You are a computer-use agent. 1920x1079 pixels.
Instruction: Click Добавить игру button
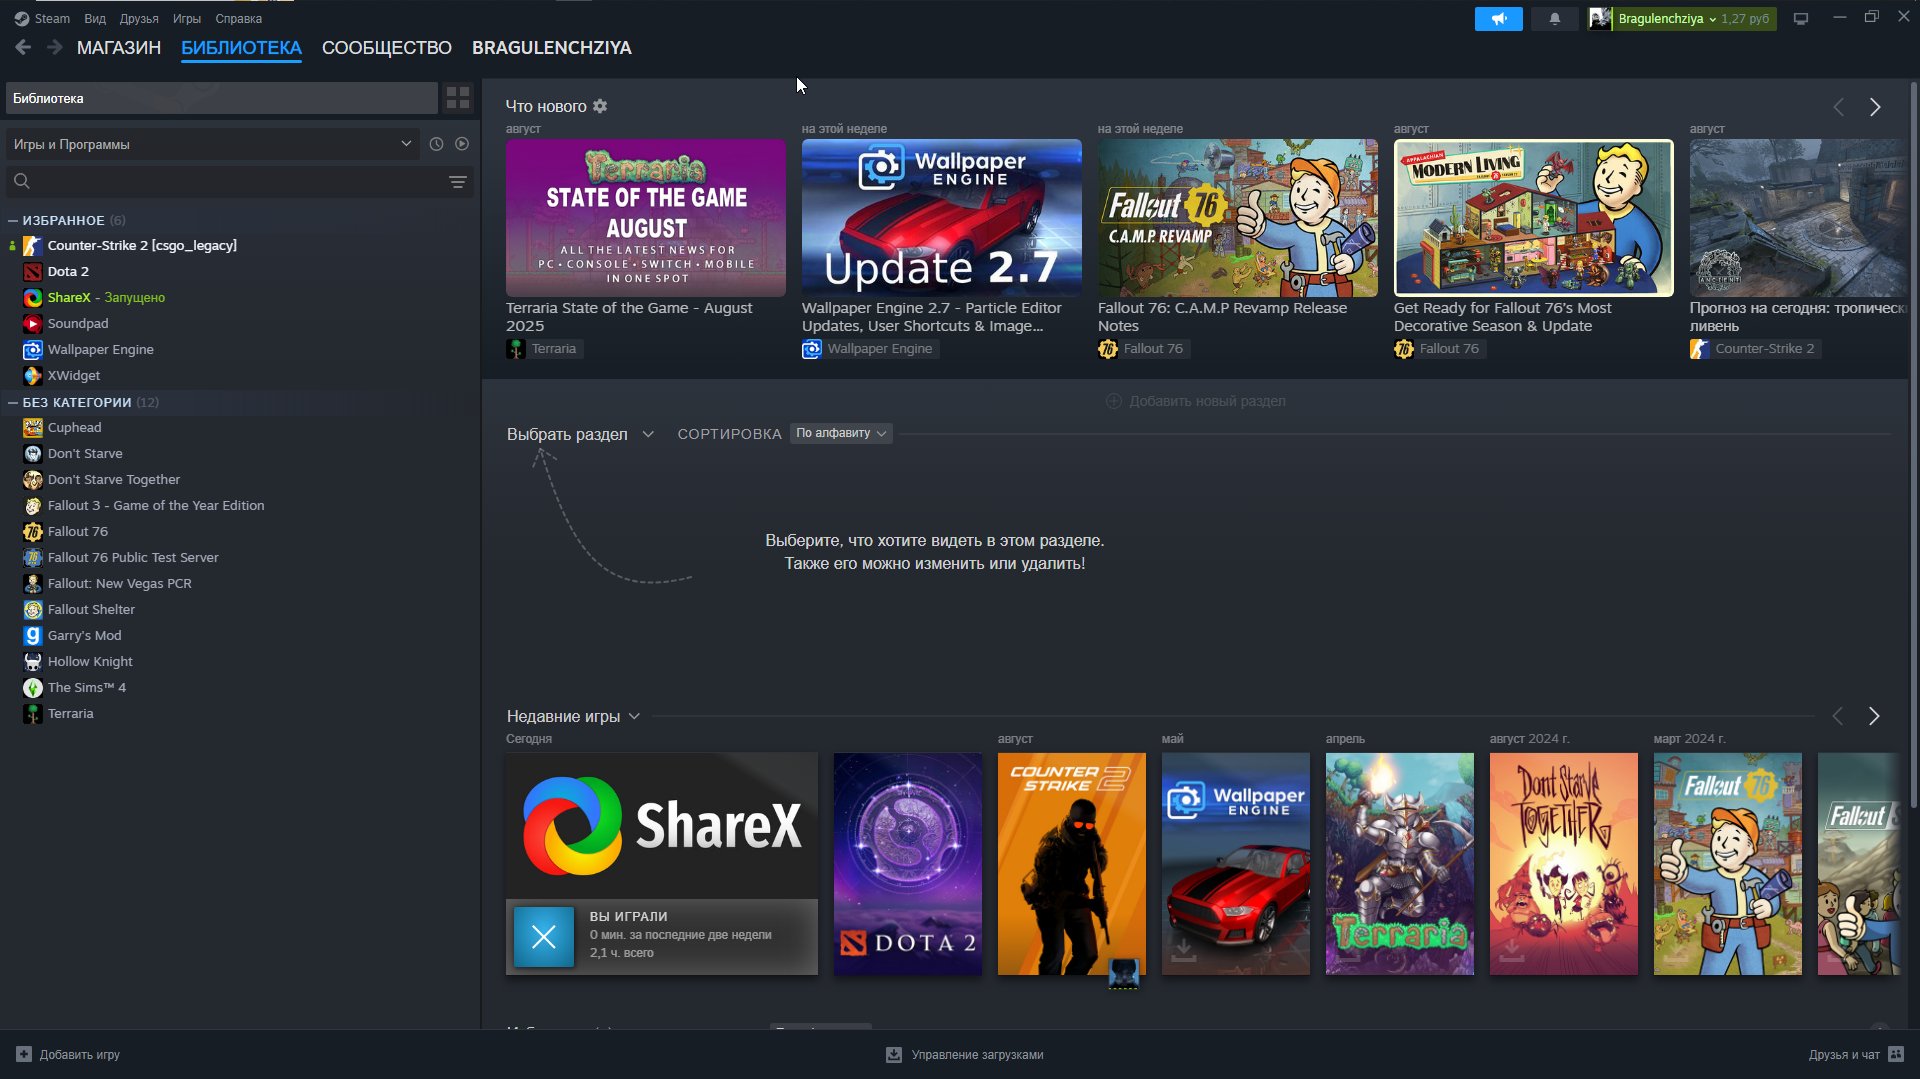tap(68, 1054)
